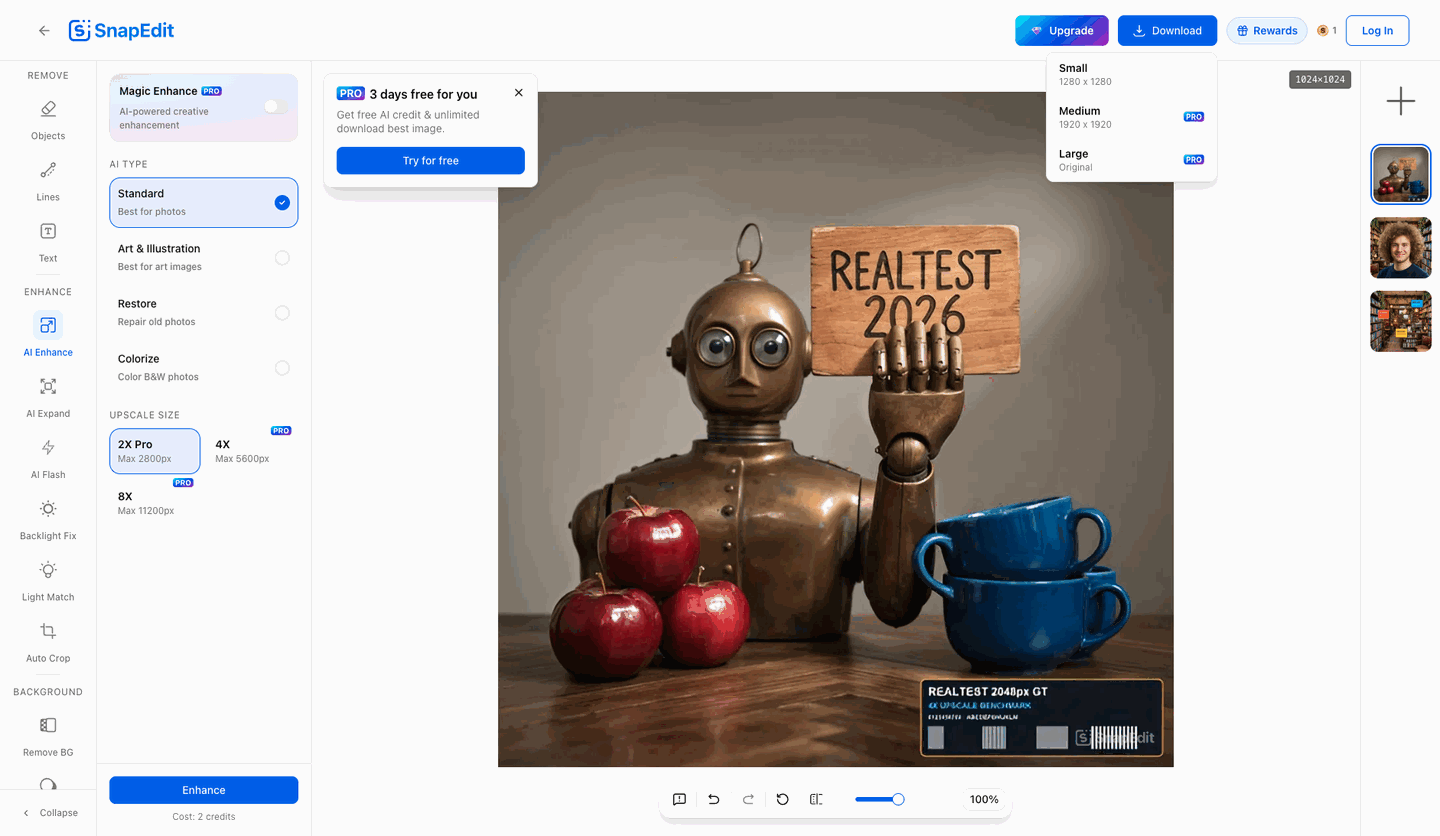Open the Text removal tool
Viewport: 1440px width, 836px height.
pyautogui.click(x=48, y=242)
